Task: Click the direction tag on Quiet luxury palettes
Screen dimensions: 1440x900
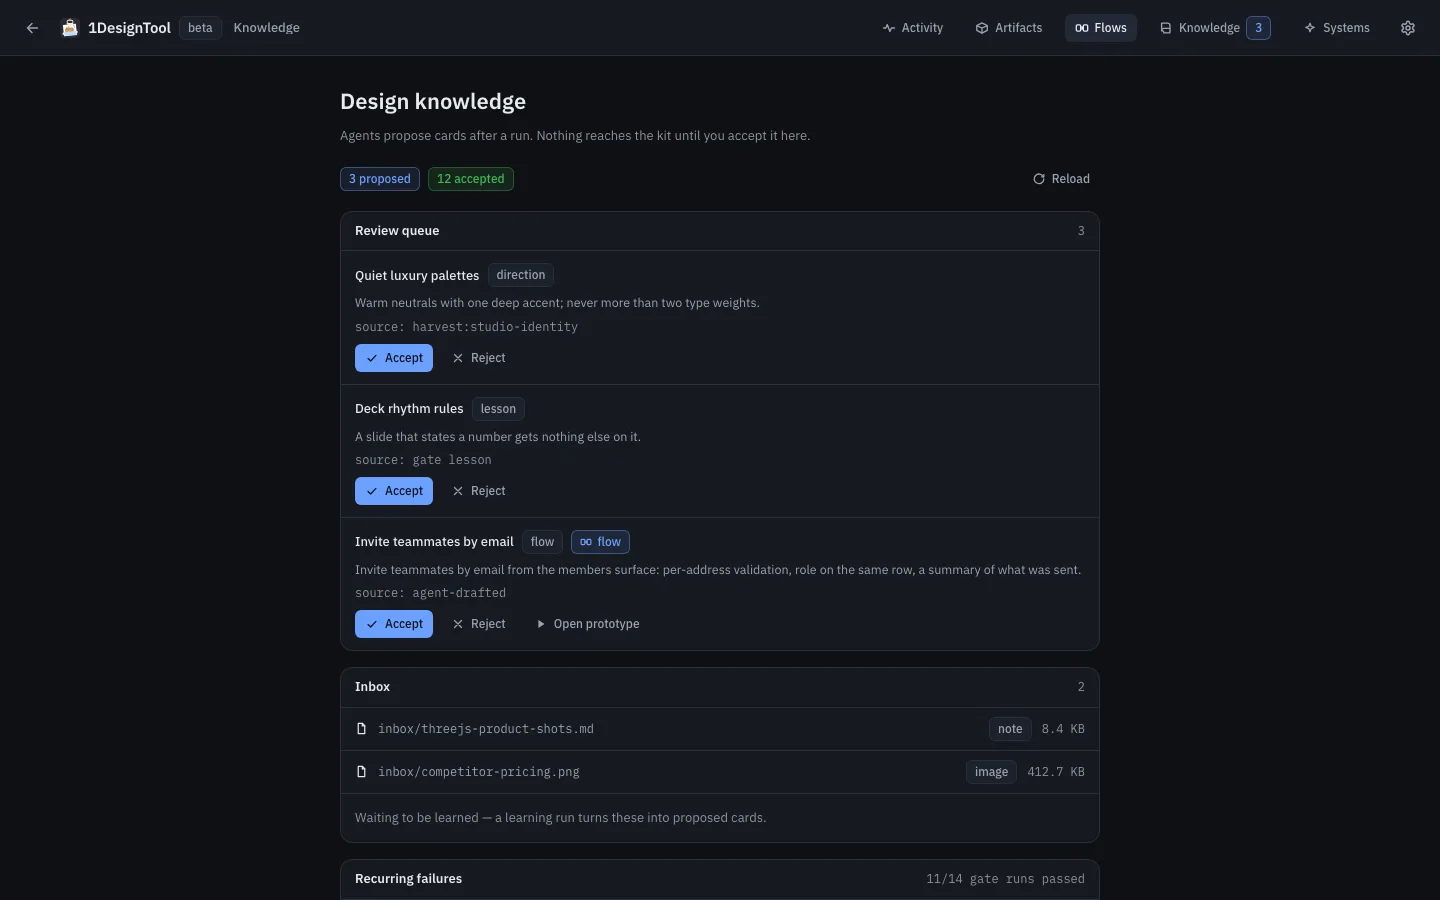Action: coord(521,275)
